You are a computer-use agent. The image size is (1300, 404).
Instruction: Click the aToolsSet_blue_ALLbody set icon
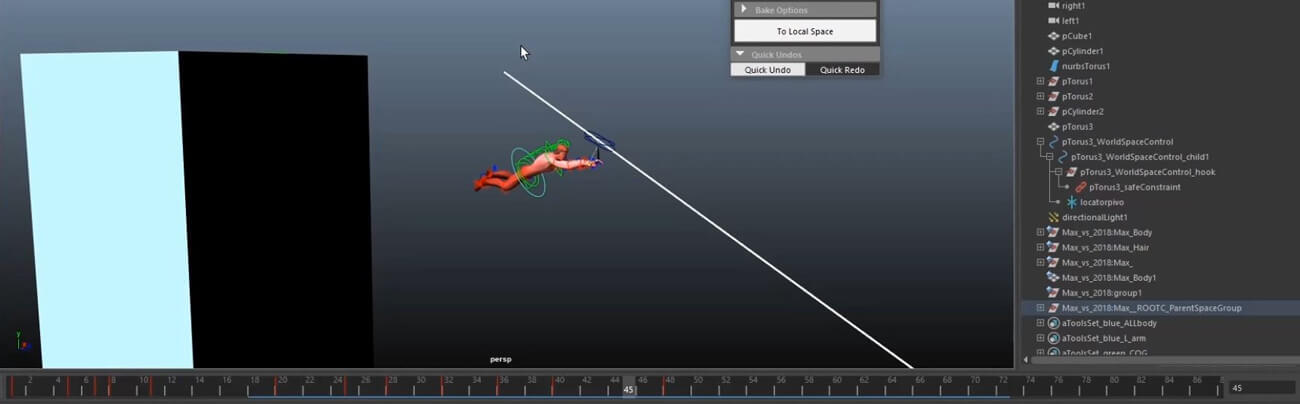1053,323
